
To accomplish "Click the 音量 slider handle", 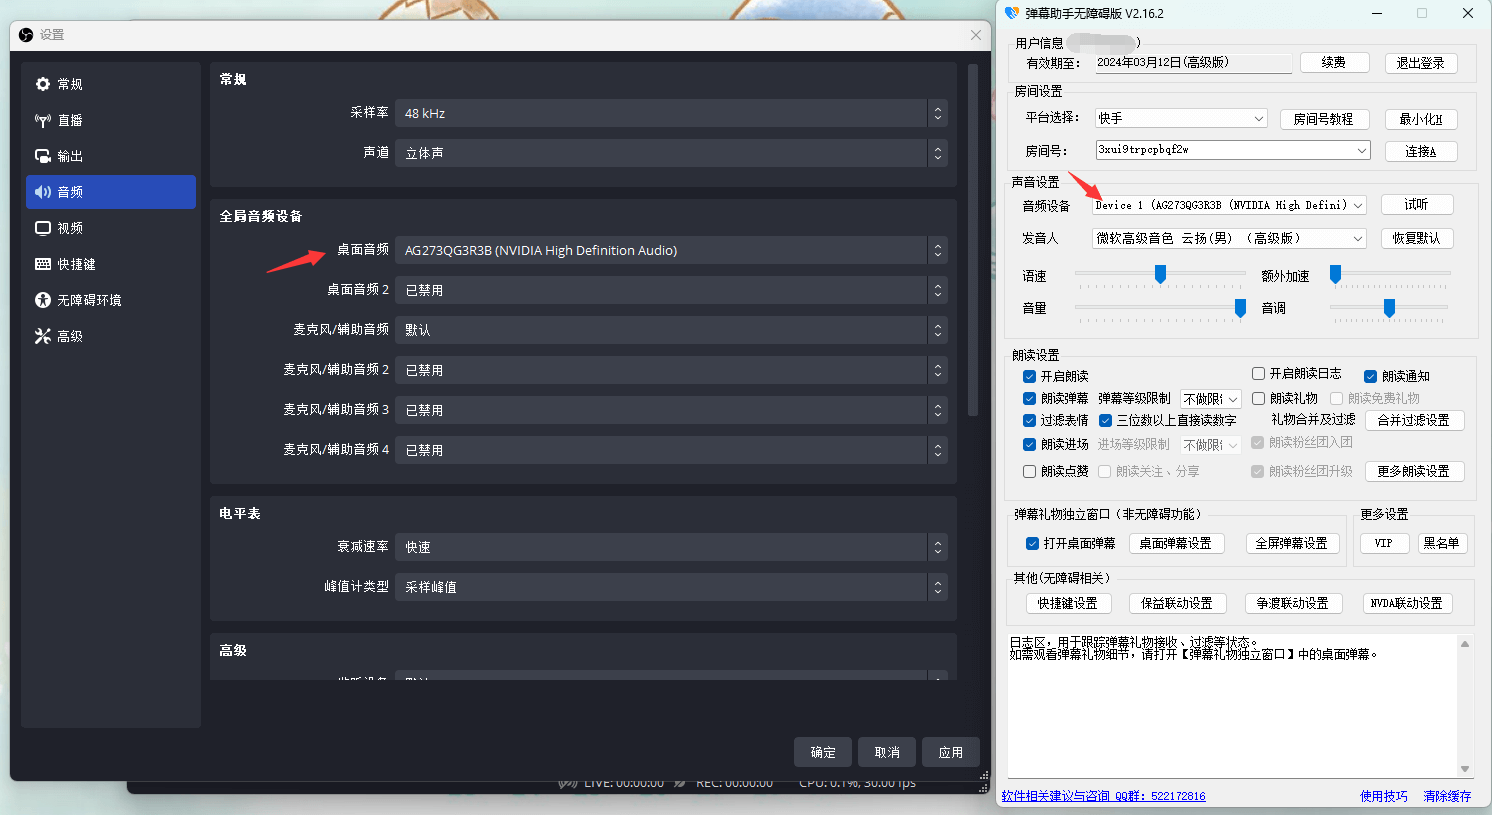I will tap(1240, 308).
